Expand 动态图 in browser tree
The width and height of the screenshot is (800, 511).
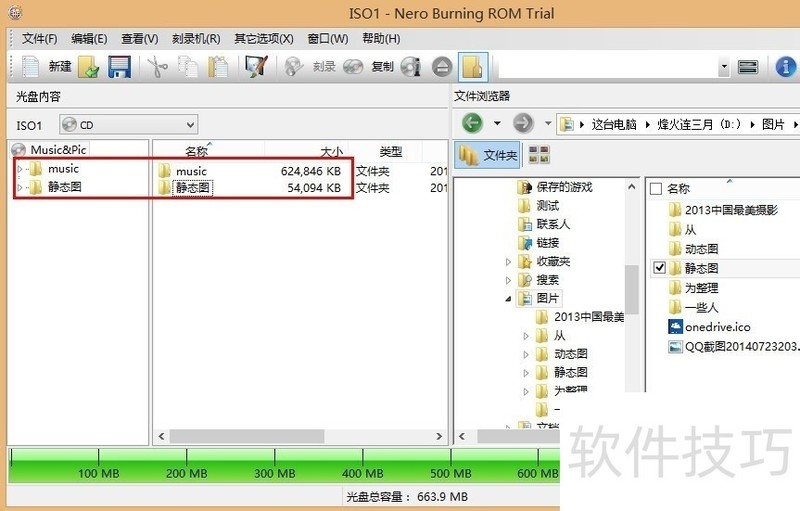point(526,354)
